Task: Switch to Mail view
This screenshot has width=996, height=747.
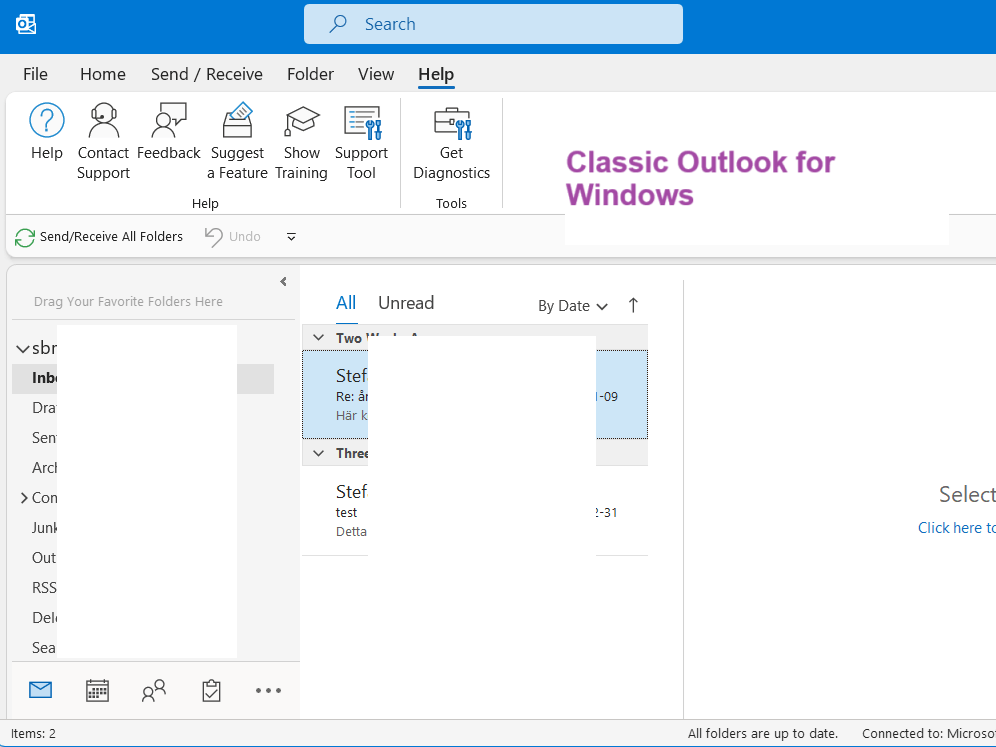Action: point(41,690)
